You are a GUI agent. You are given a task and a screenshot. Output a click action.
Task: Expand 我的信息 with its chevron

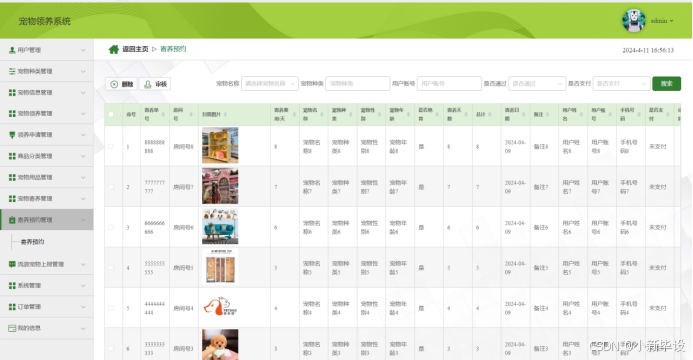point(83,328)
